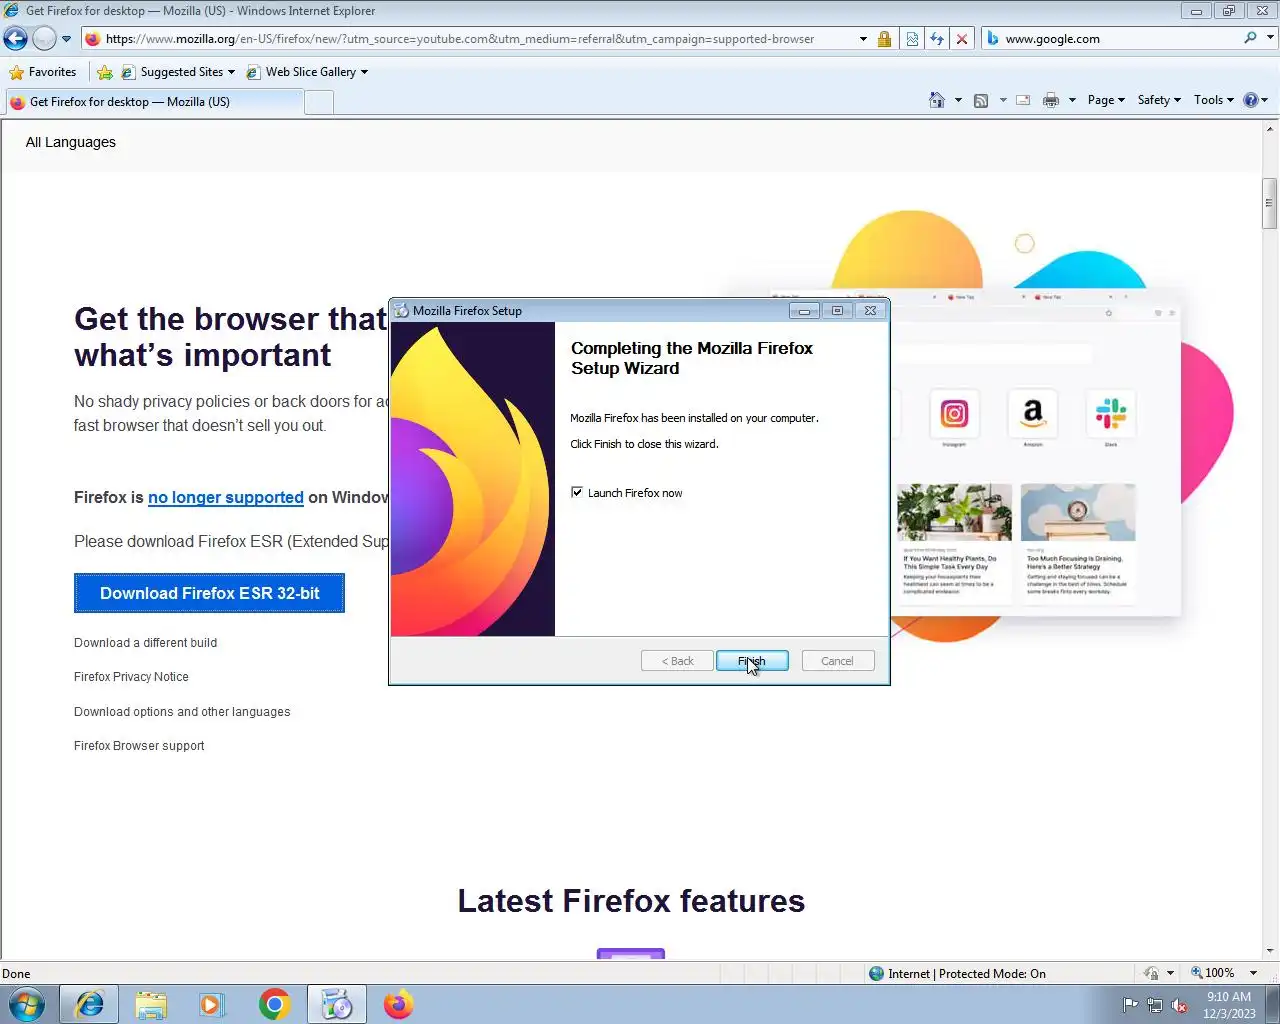This screenshot has height=1024, width=1280.
Task: Click the Print icon
Action: (x=1051, y=100)
